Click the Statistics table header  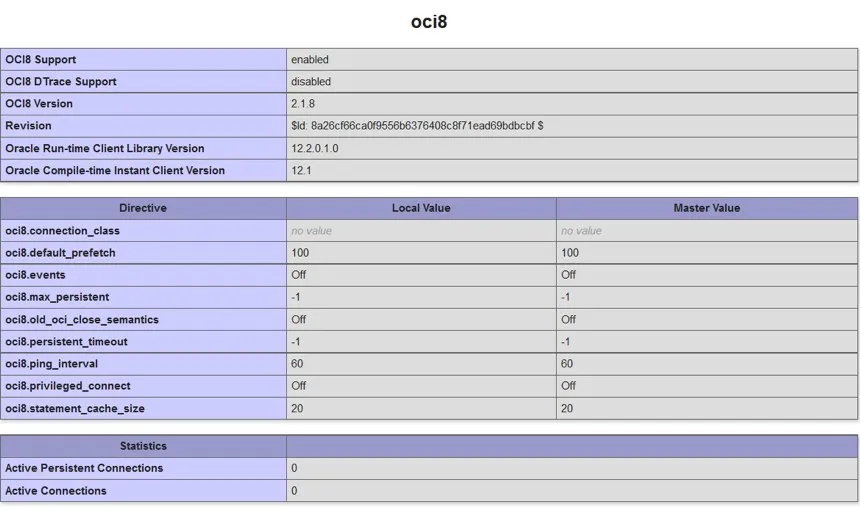[143, 446]
